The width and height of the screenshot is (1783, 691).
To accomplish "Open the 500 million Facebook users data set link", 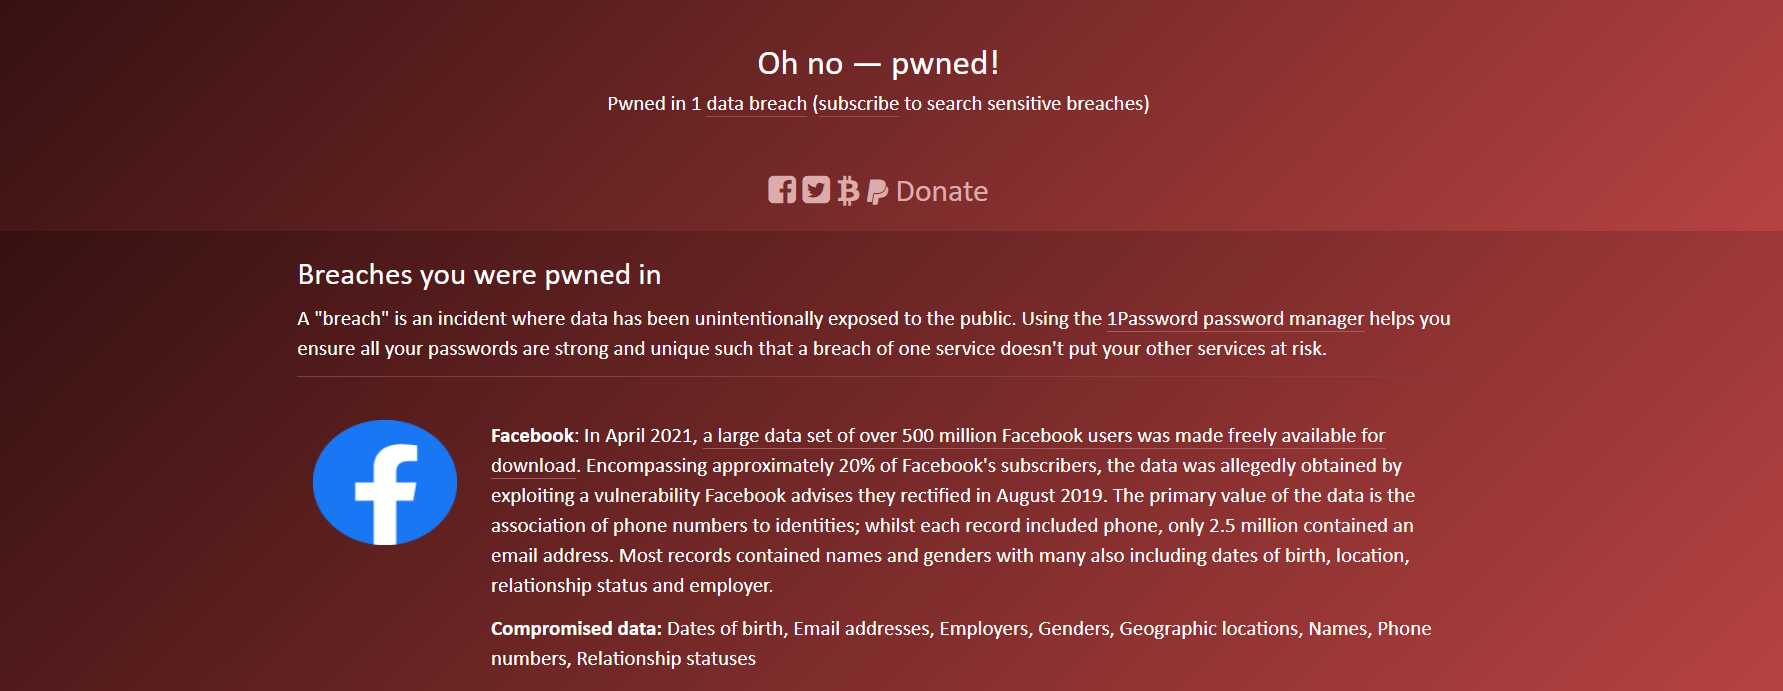I will (1044, 436).
